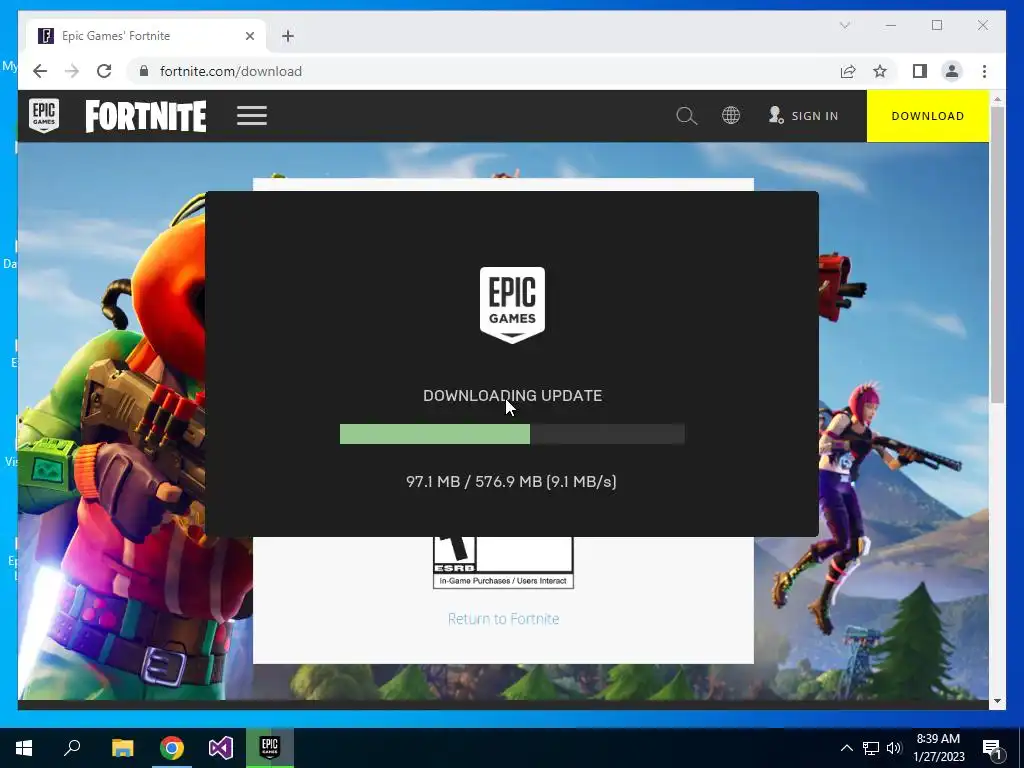Click the download progress bar
The height and width of the screenshot is (768, 1024).
(512, 434)
